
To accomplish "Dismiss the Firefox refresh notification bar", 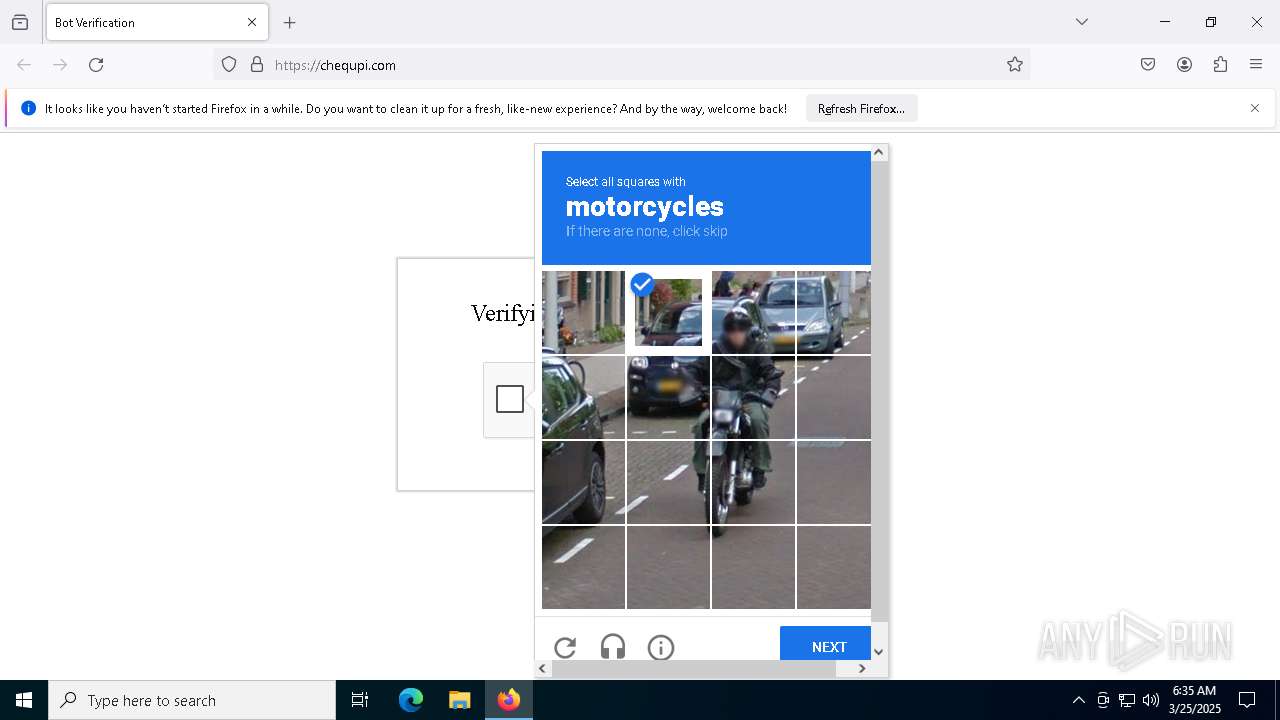I will click(1255, 108).
